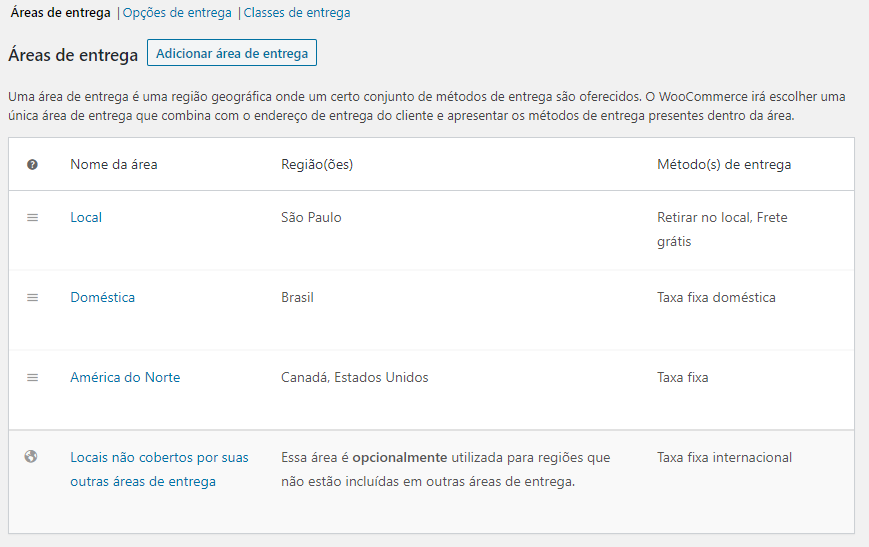Click the help question mark icon

tap(32, 164)
